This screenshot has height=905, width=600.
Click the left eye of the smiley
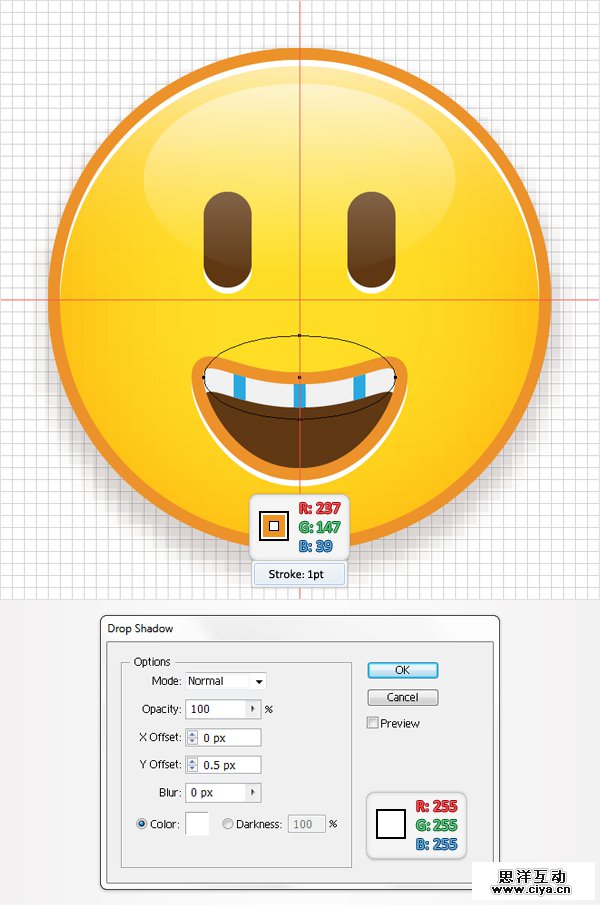point(227,238)
